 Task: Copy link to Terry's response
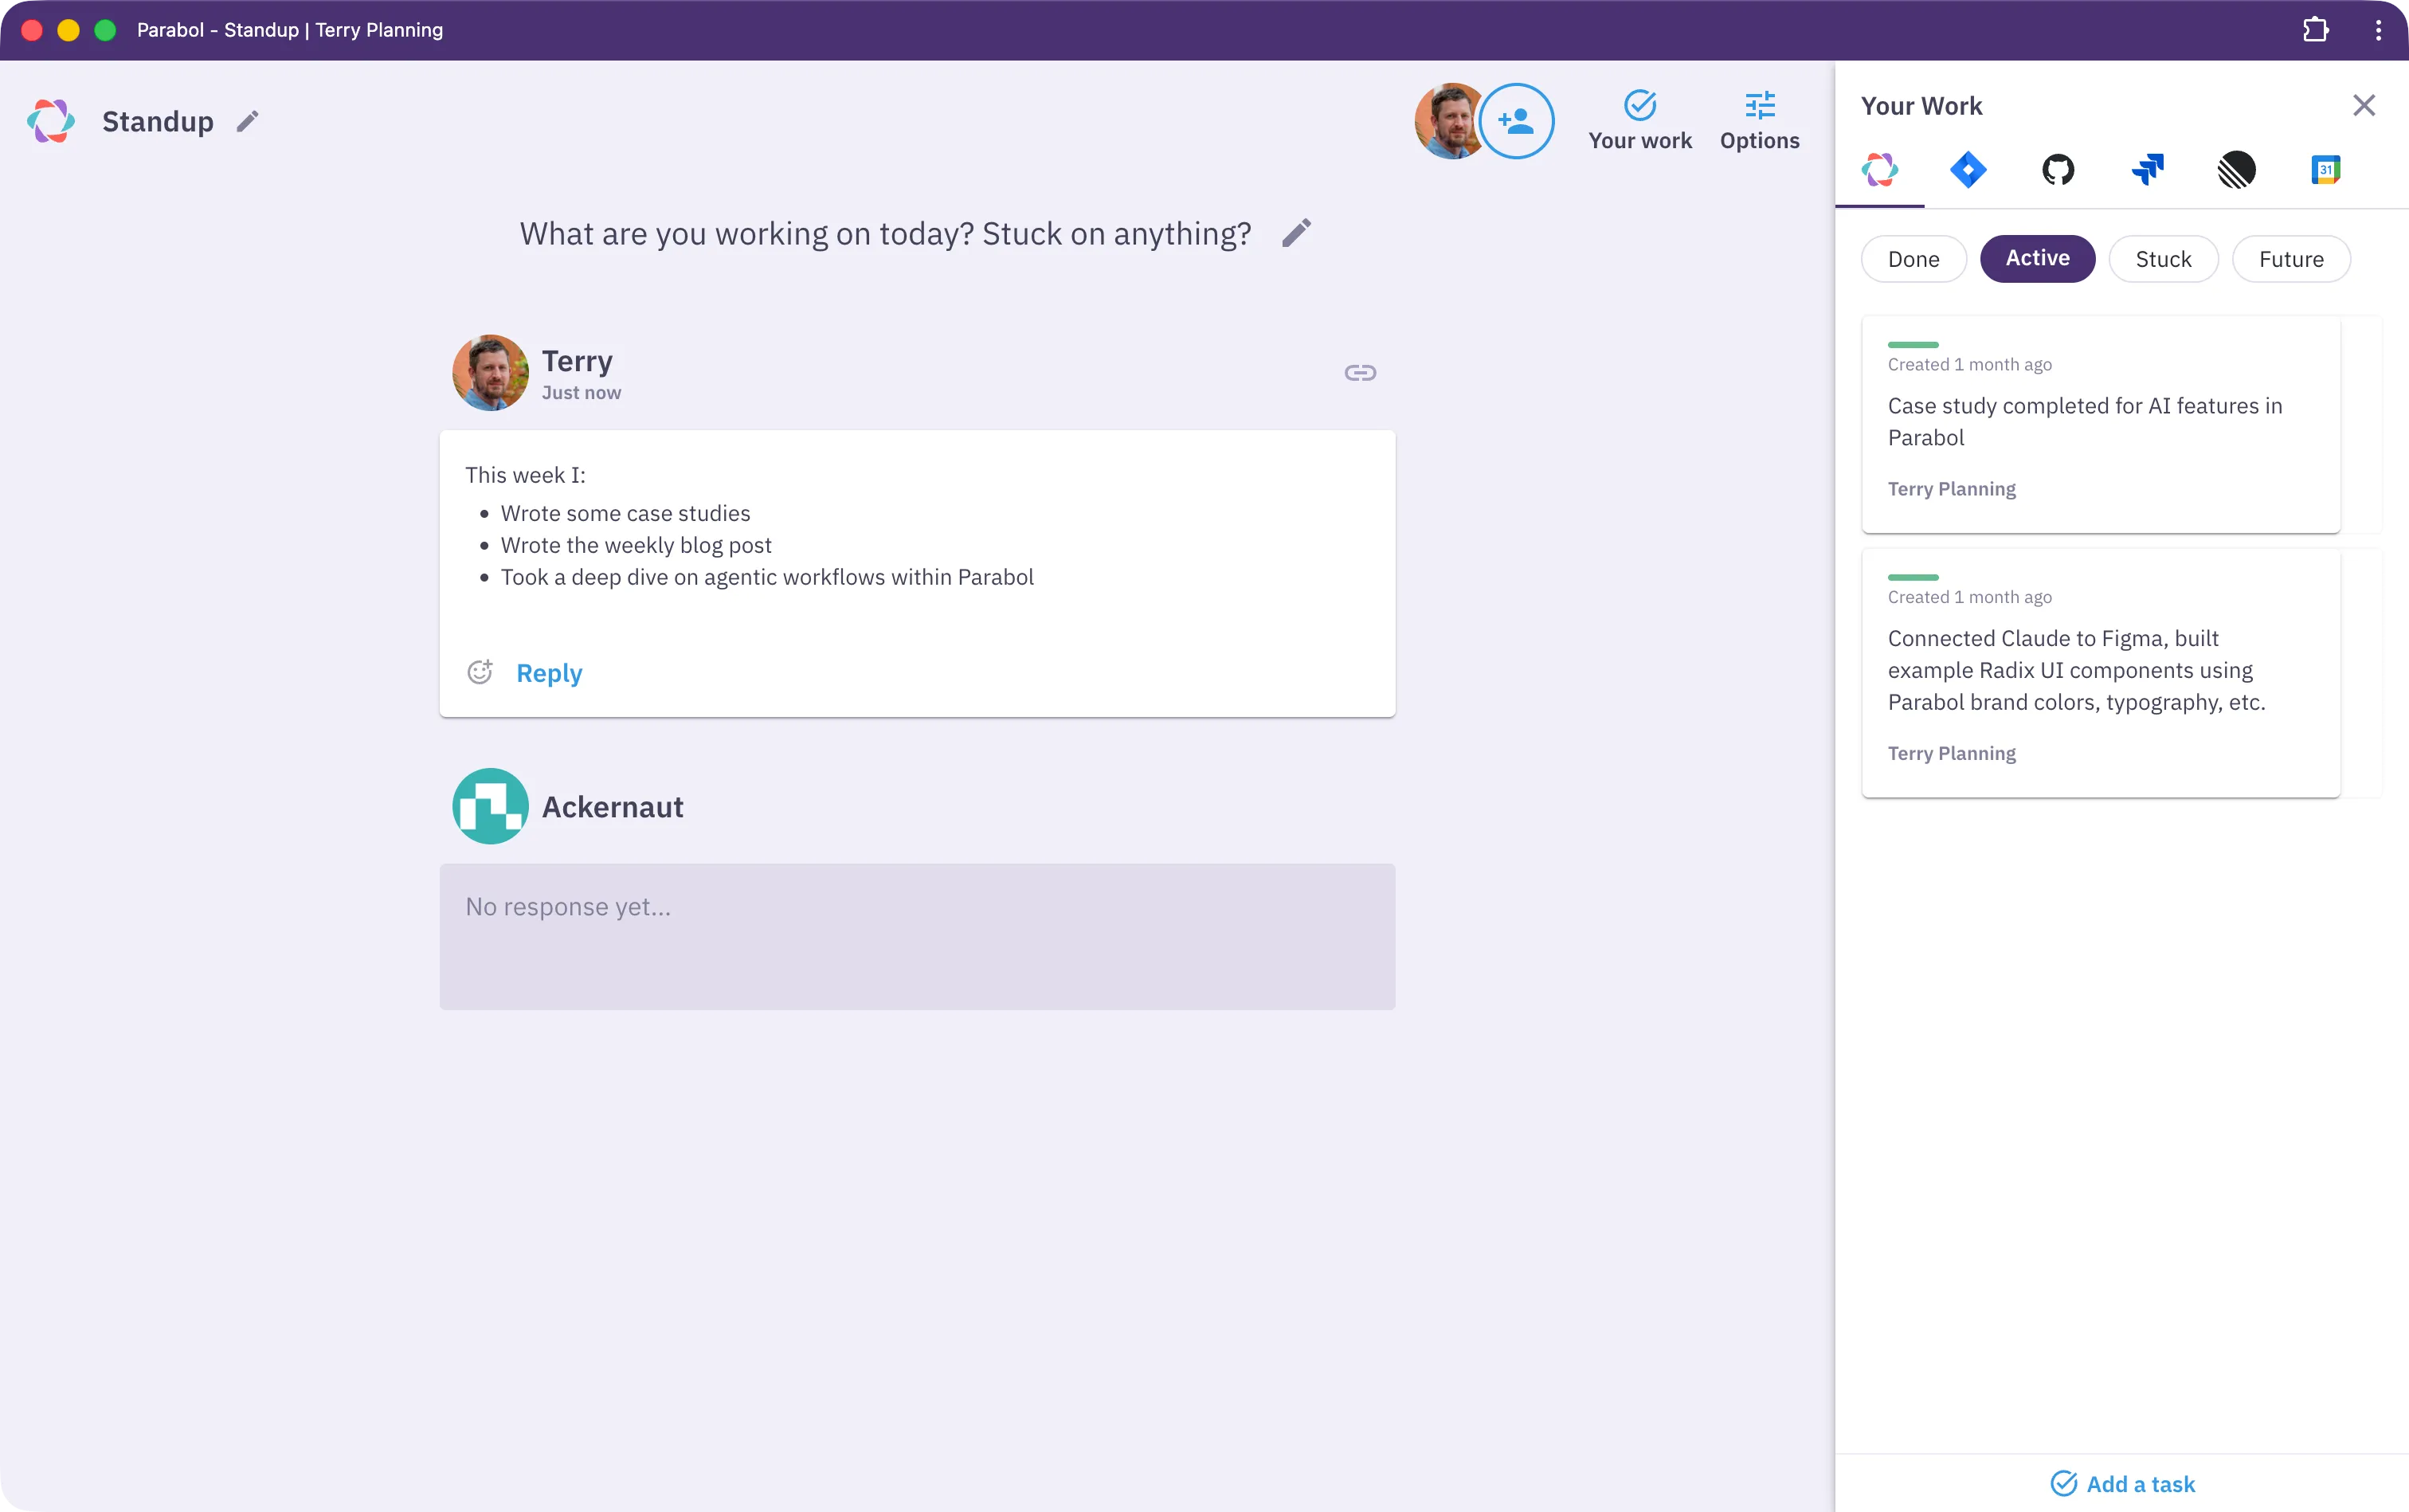tap(1360, 373)
